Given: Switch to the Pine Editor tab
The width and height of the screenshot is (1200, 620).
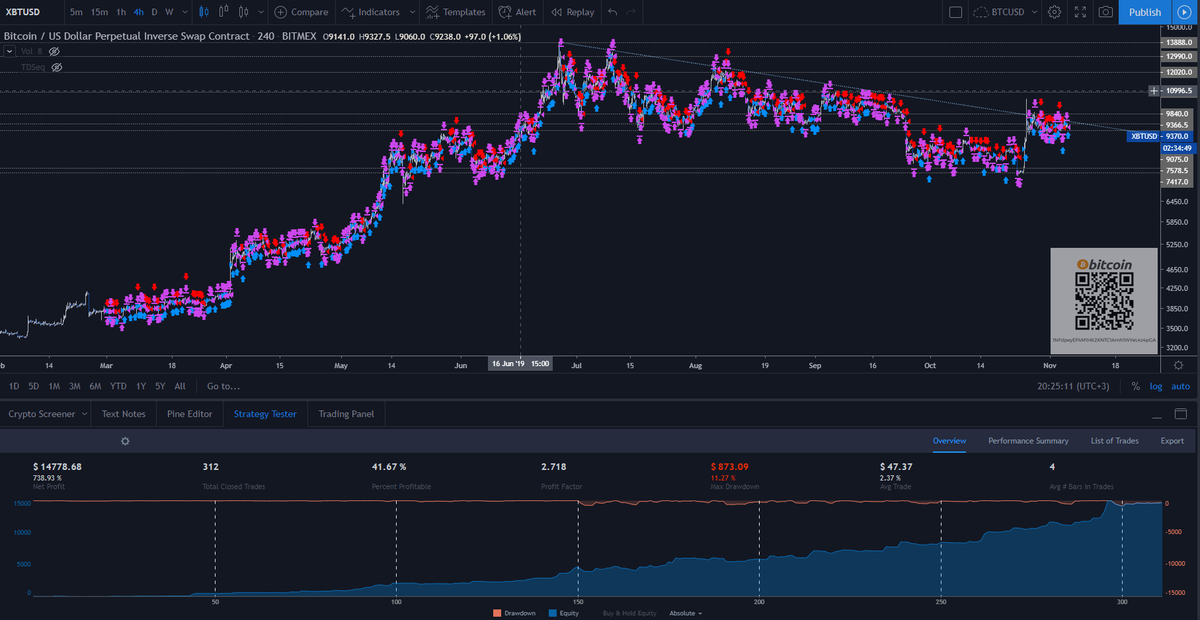Looking at the screenshot, I should (x=189, y=414).
